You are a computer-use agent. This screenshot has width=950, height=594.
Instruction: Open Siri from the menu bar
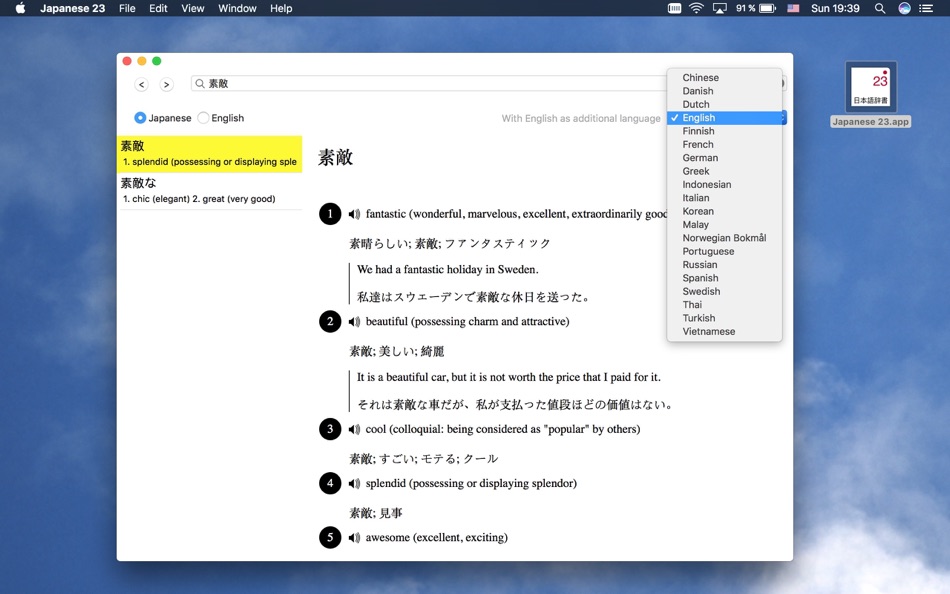(x=904, y=8)
